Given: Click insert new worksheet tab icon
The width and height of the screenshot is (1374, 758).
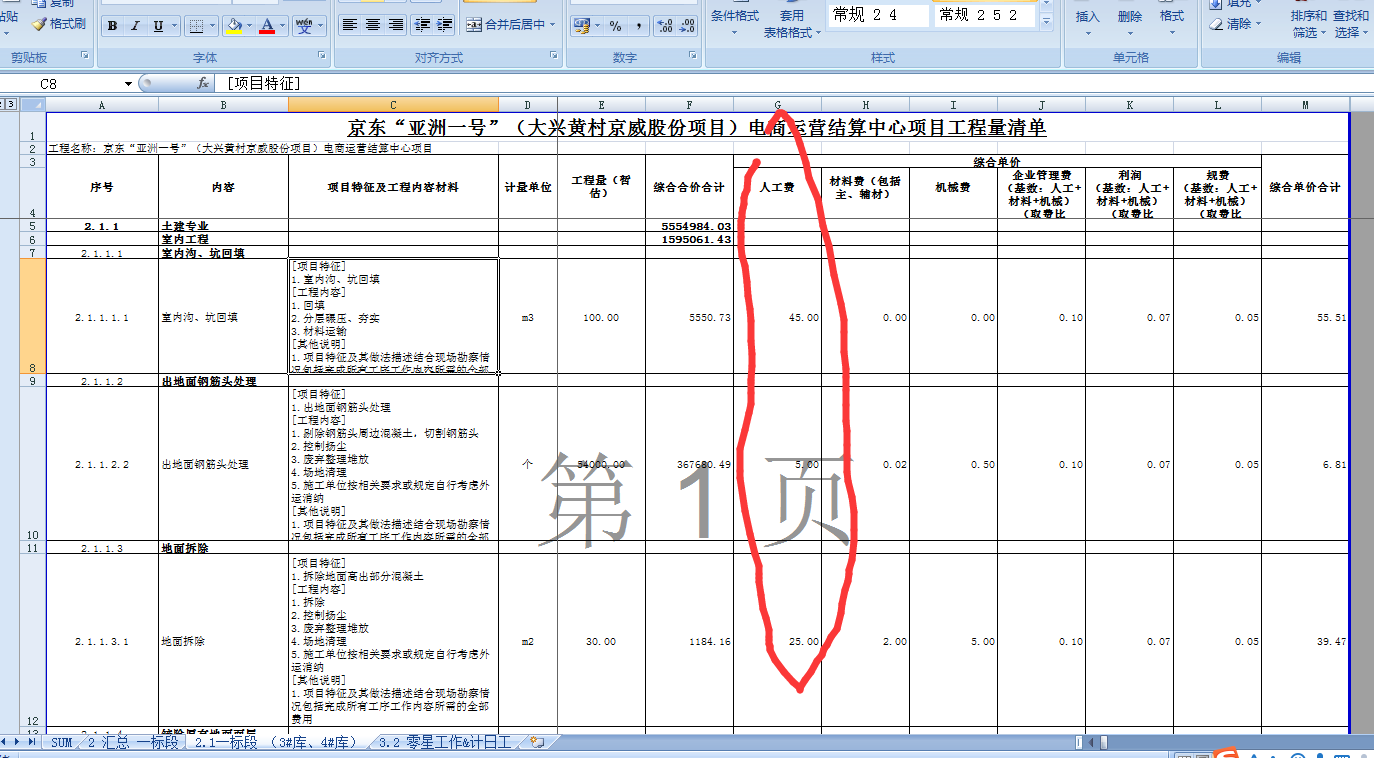Looking at the screenshot, I should tap(538, 743).
